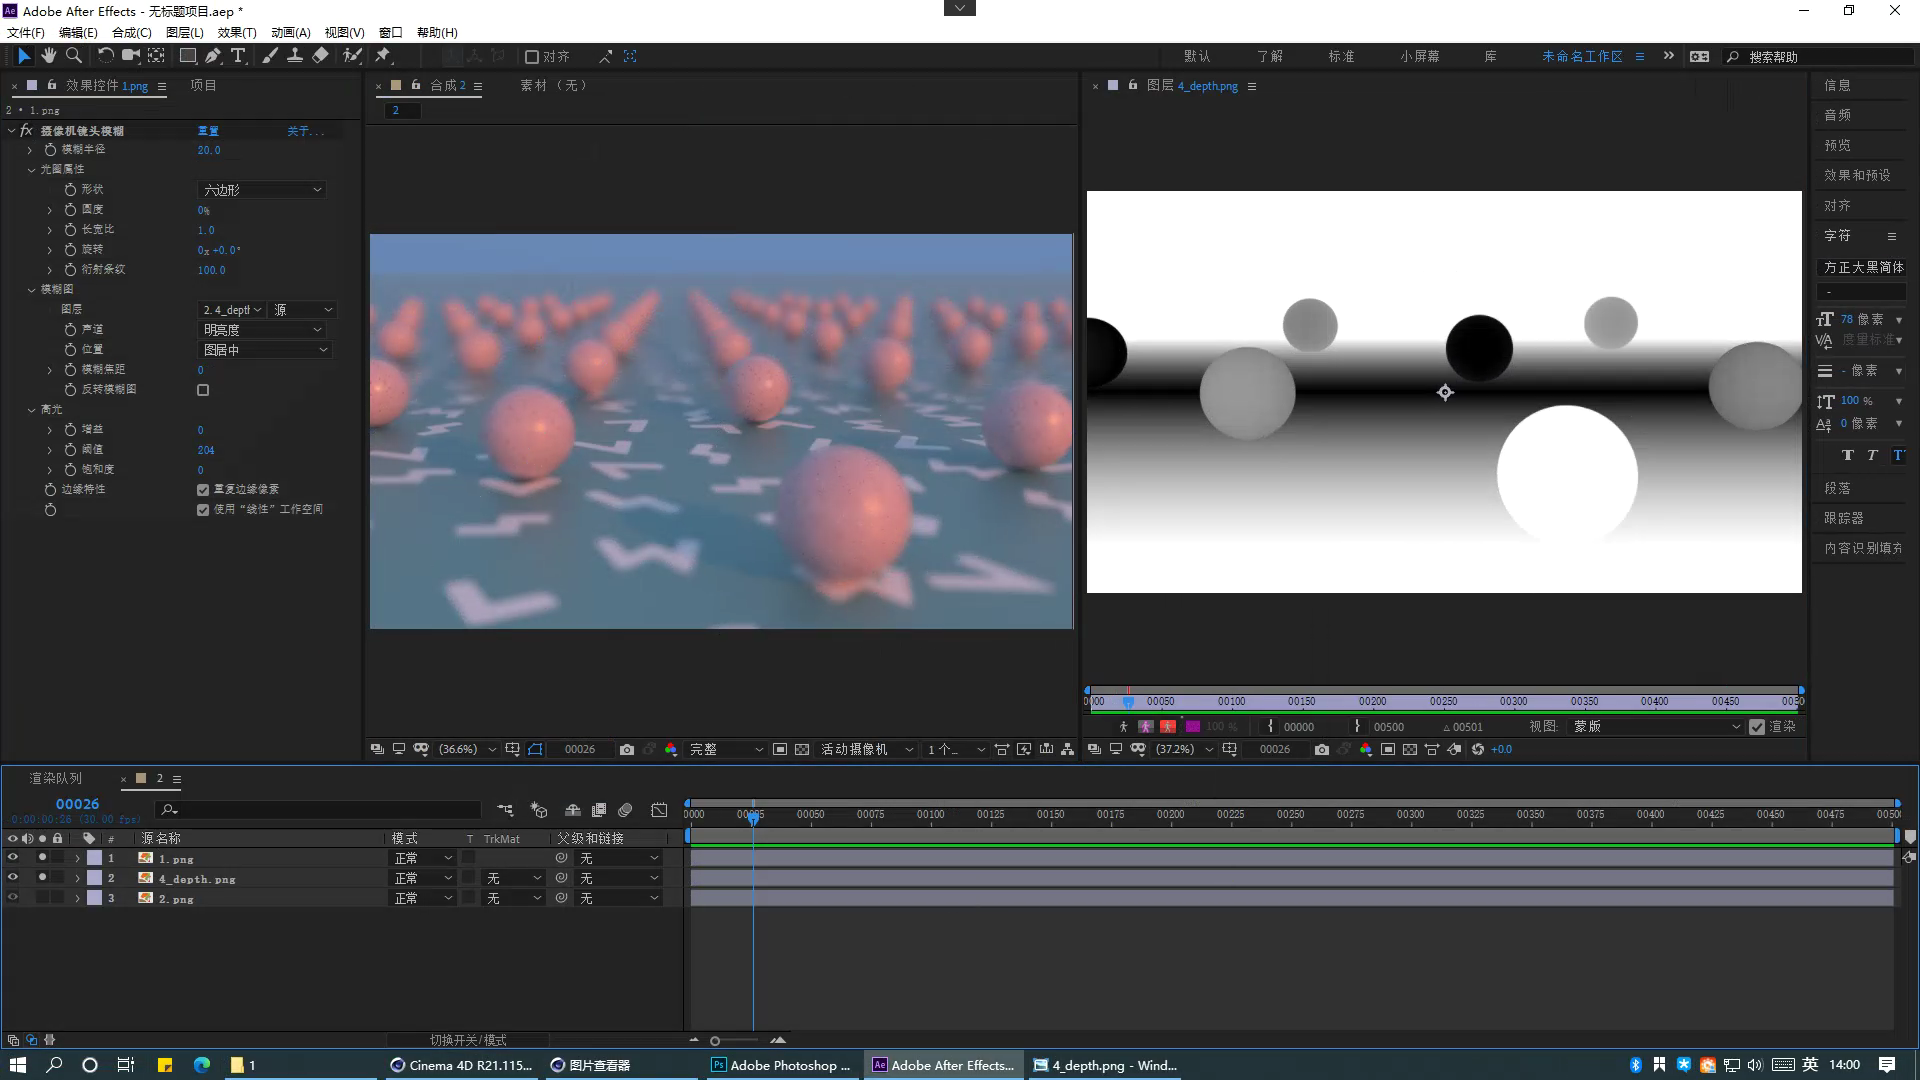This screenshot has height=1080, width=1920.
Task: Collapse the 高光 highlight group
Action: [31, 410]
